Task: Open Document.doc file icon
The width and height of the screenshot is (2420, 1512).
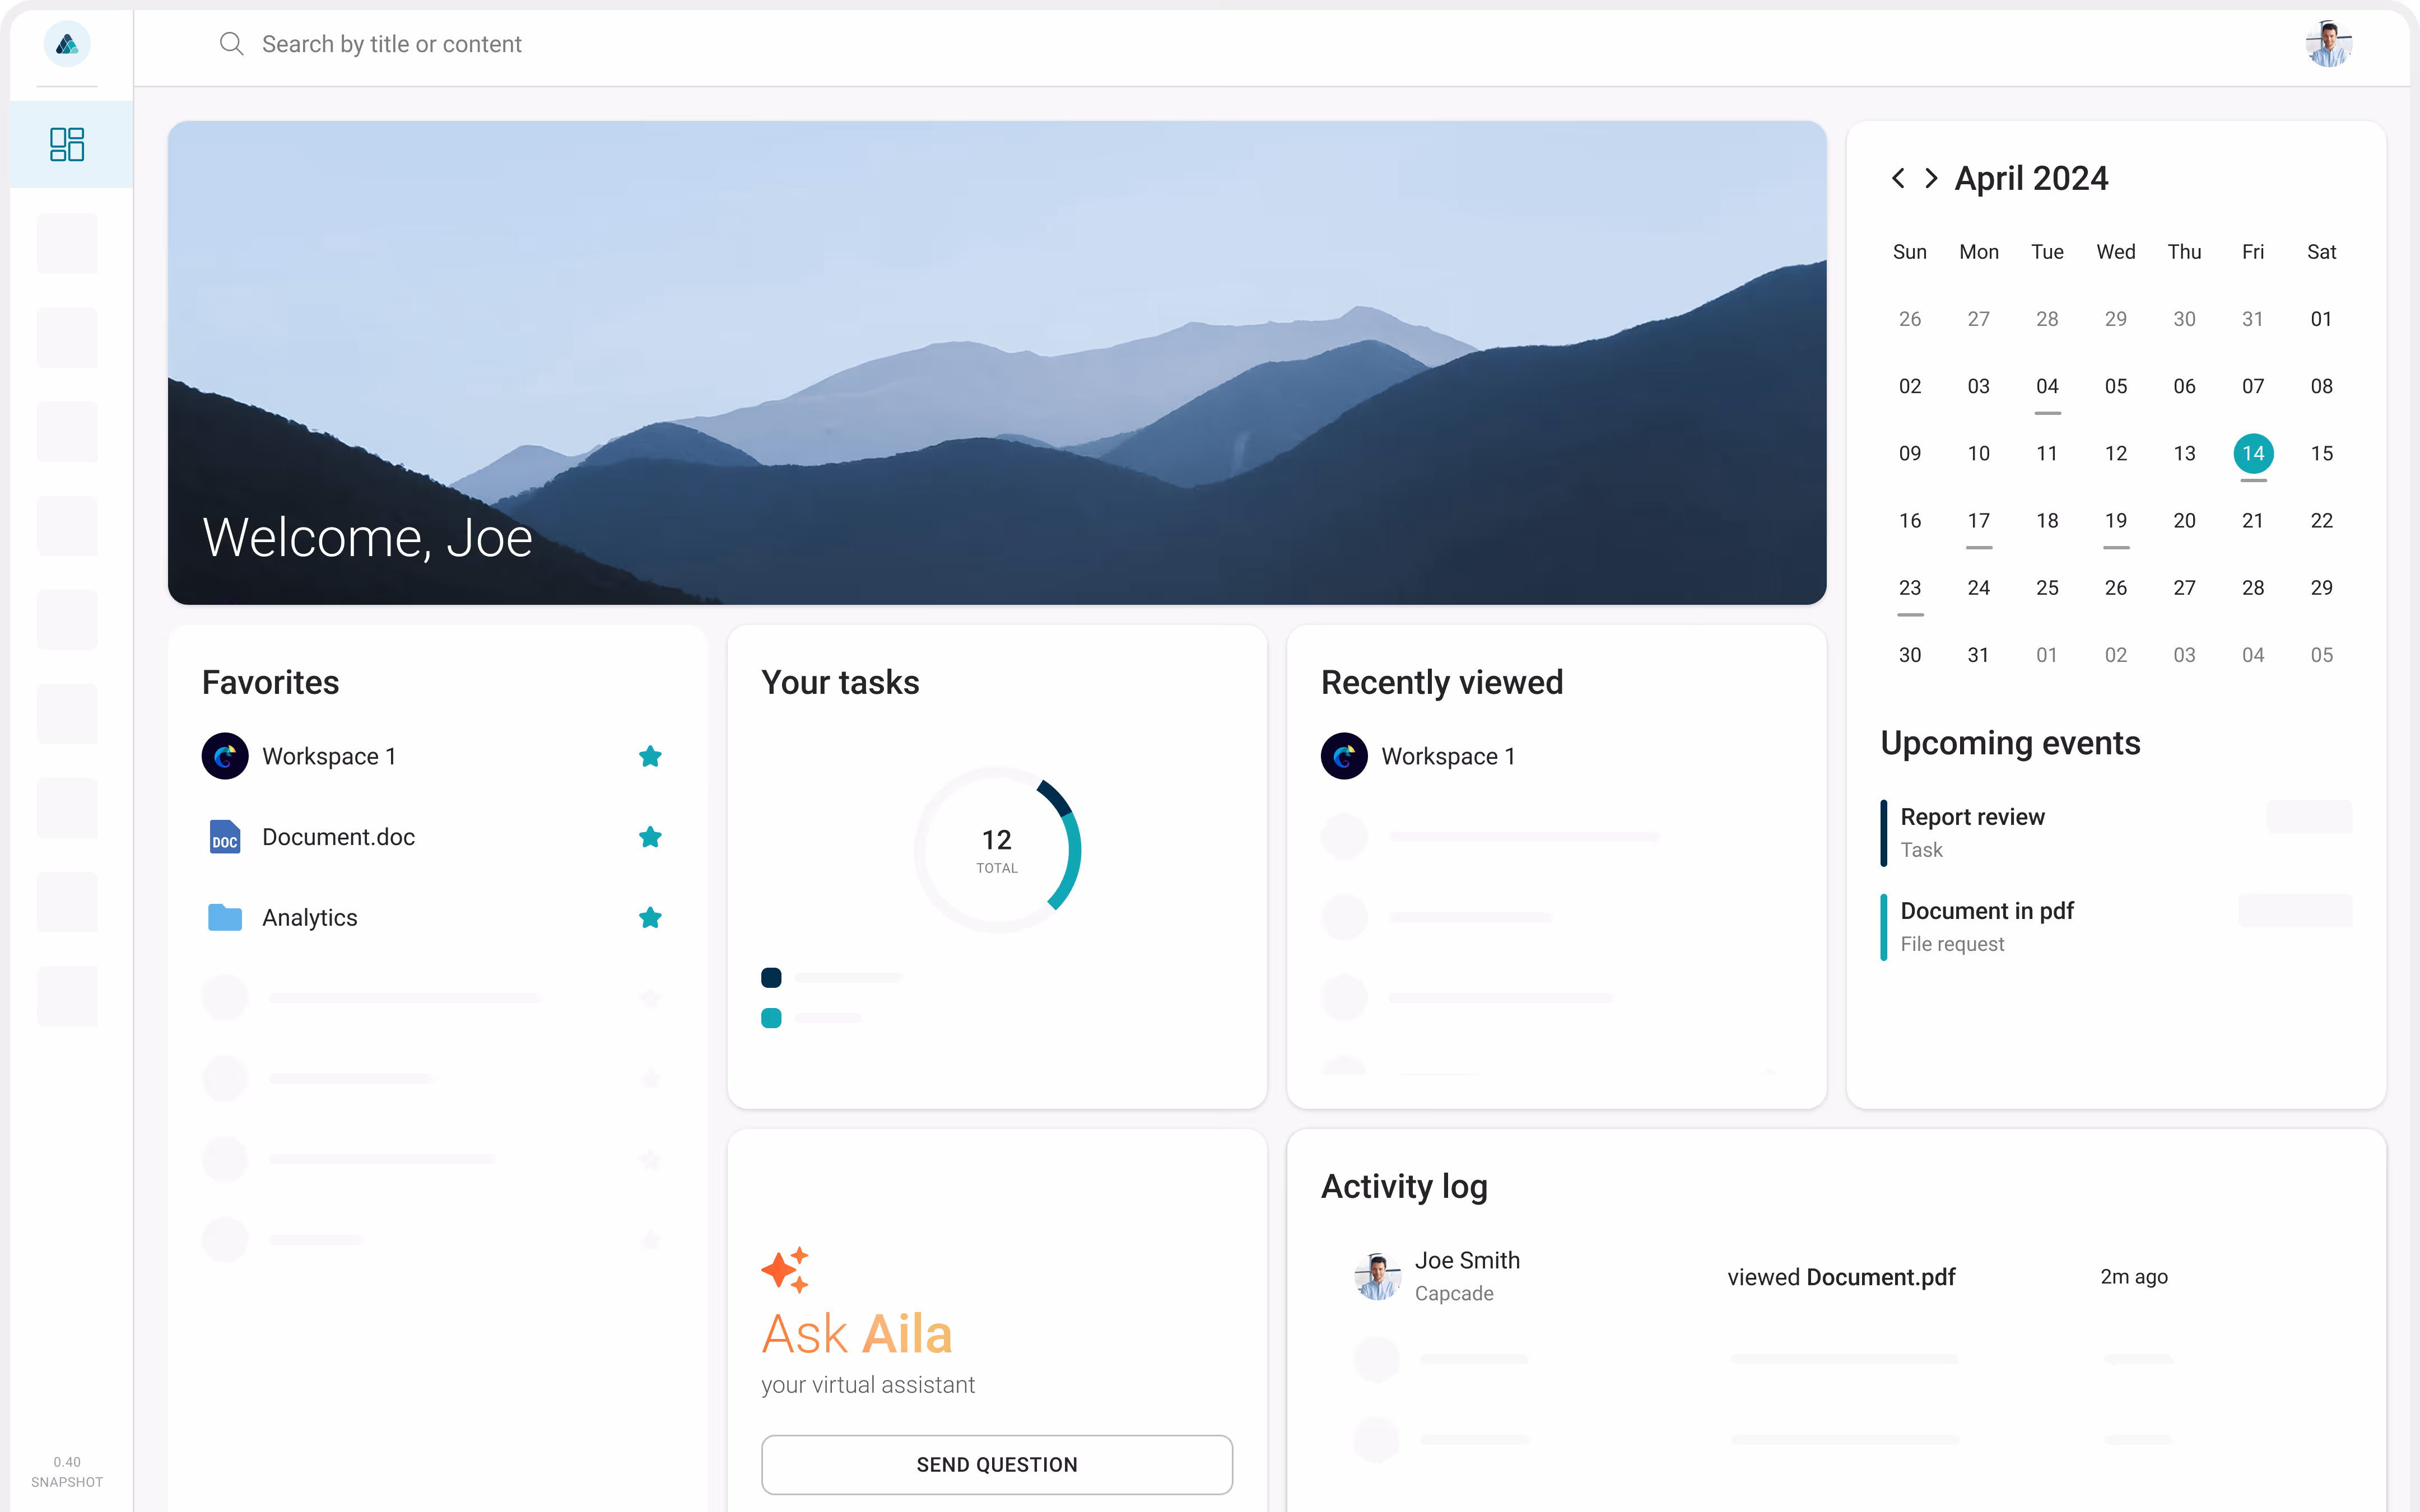Action: point(225,837)
